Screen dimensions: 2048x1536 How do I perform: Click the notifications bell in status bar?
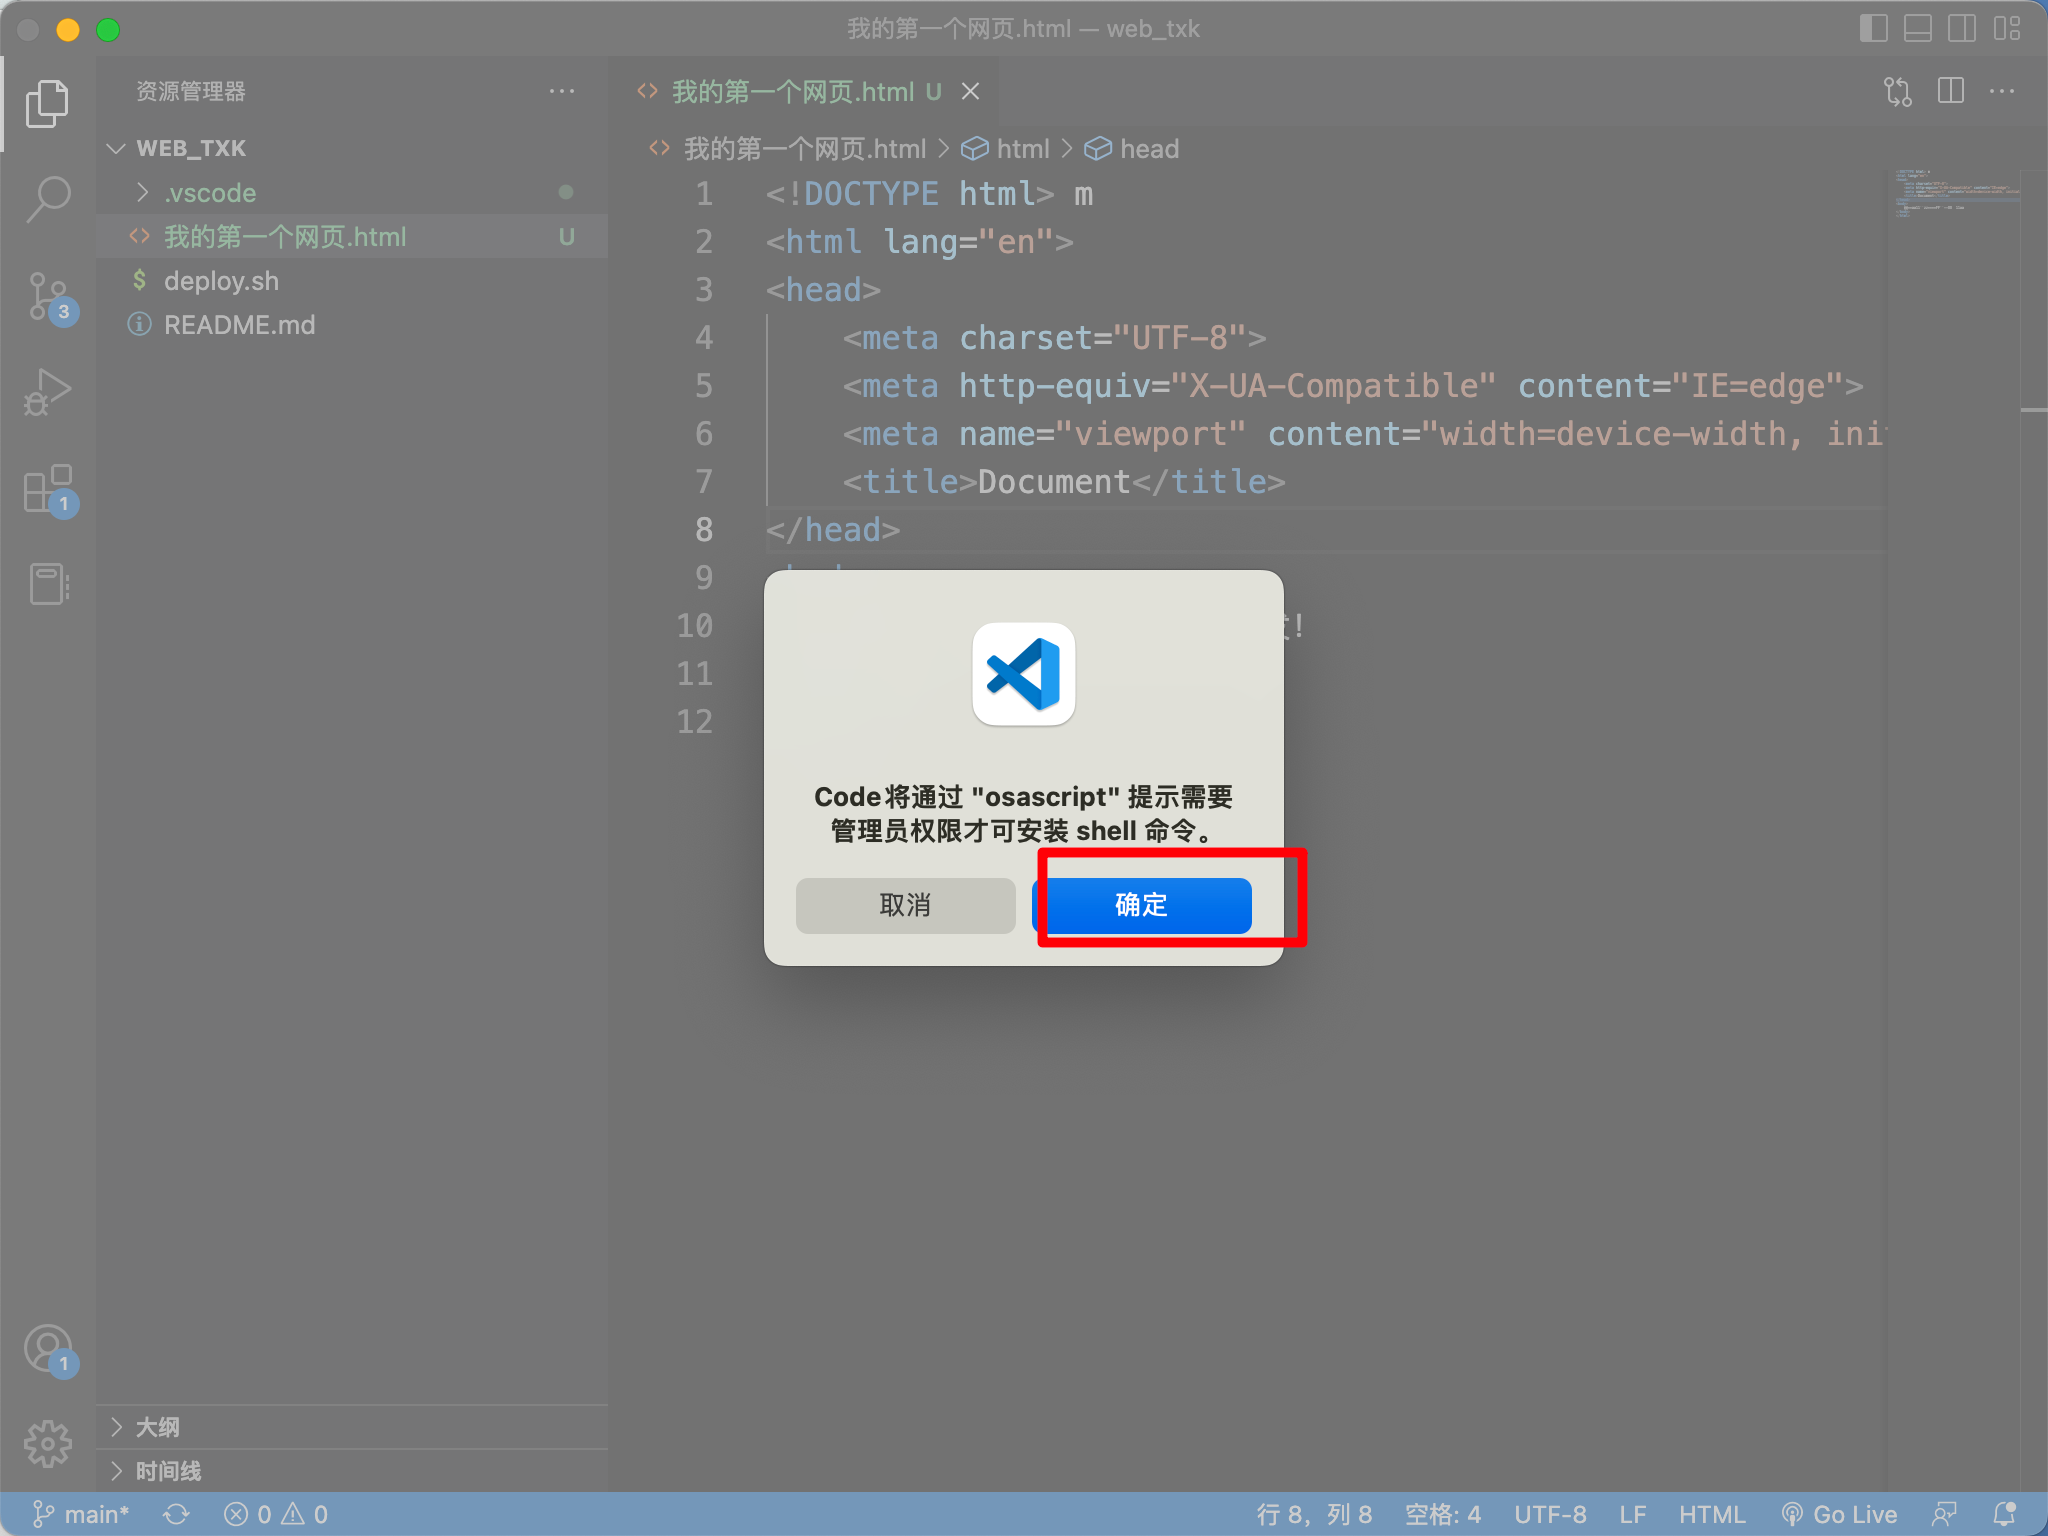[x=2004, y=1514]
